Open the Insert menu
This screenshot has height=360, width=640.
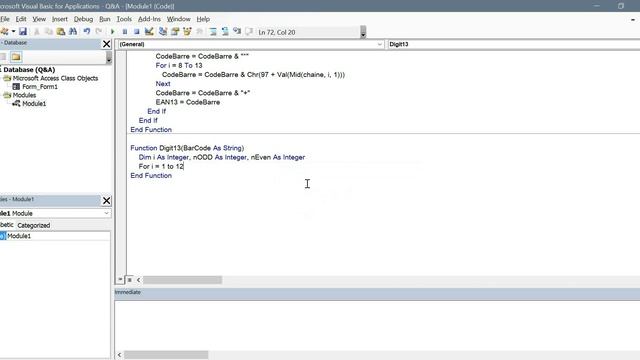point(60,19)
